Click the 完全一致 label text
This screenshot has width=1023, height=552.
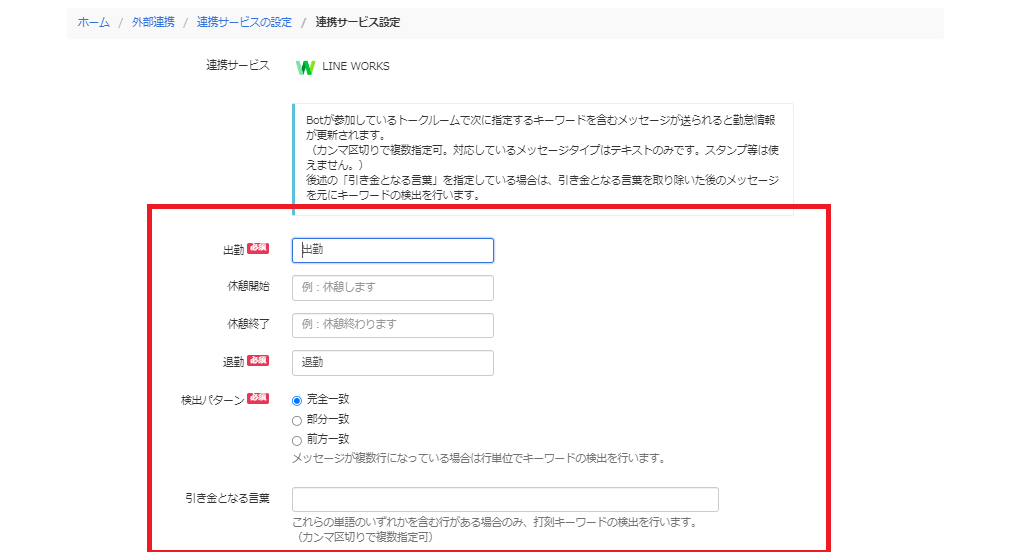(328, 399)
